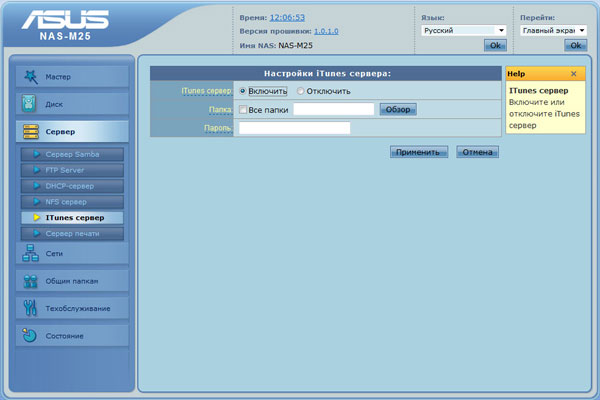The image size is (600, 400).
Task: Go to NFS сервер submenu
Action: pos(72,202)
